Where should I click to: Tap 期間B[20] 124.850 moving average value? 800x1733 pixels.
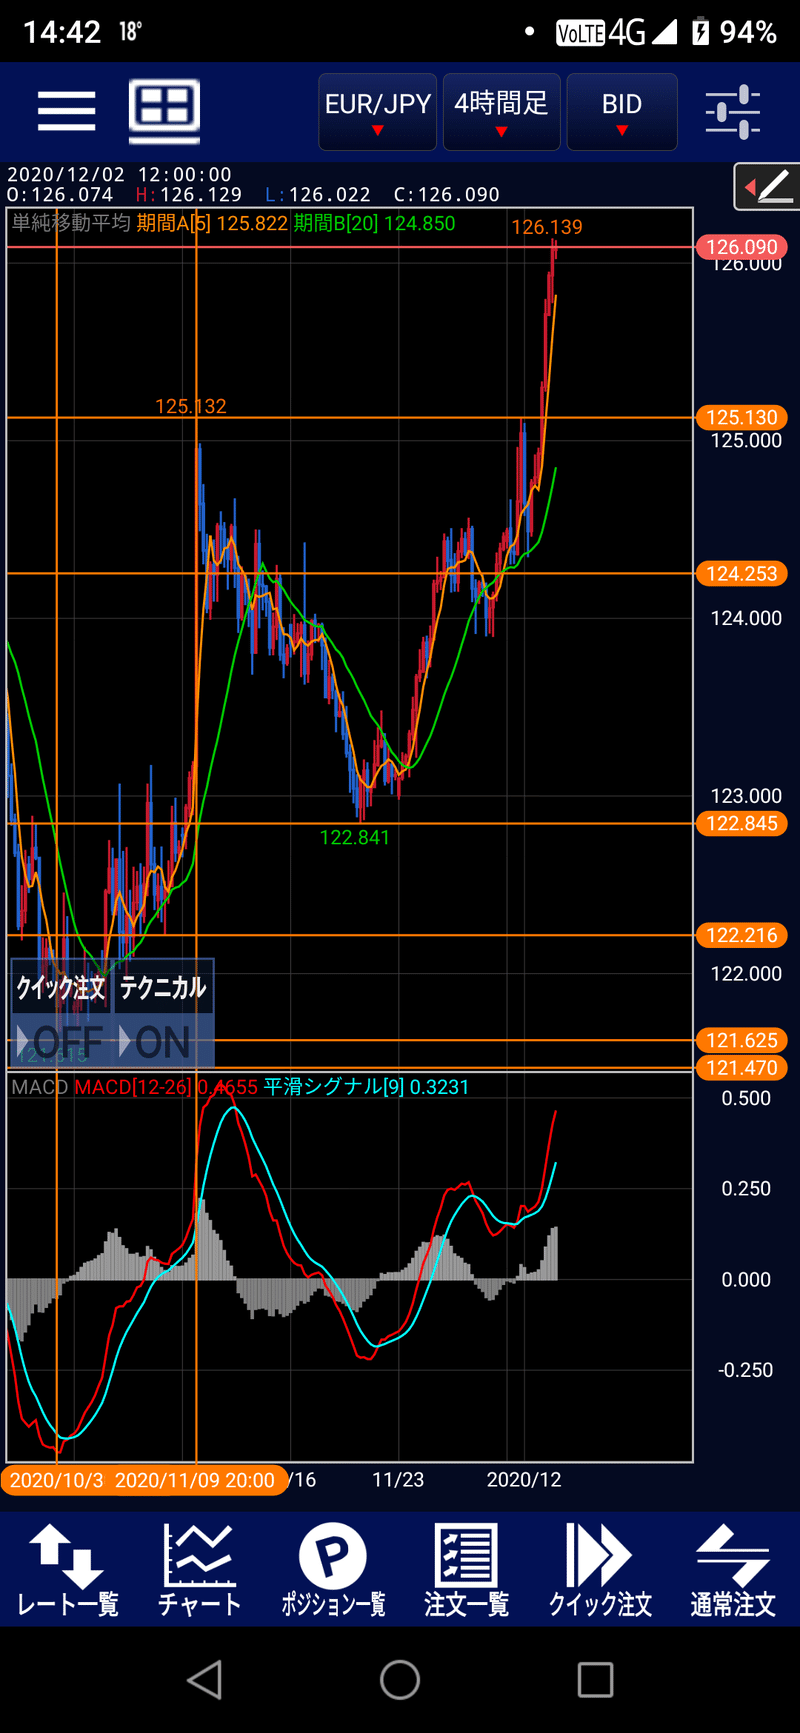tap(374, 223)
